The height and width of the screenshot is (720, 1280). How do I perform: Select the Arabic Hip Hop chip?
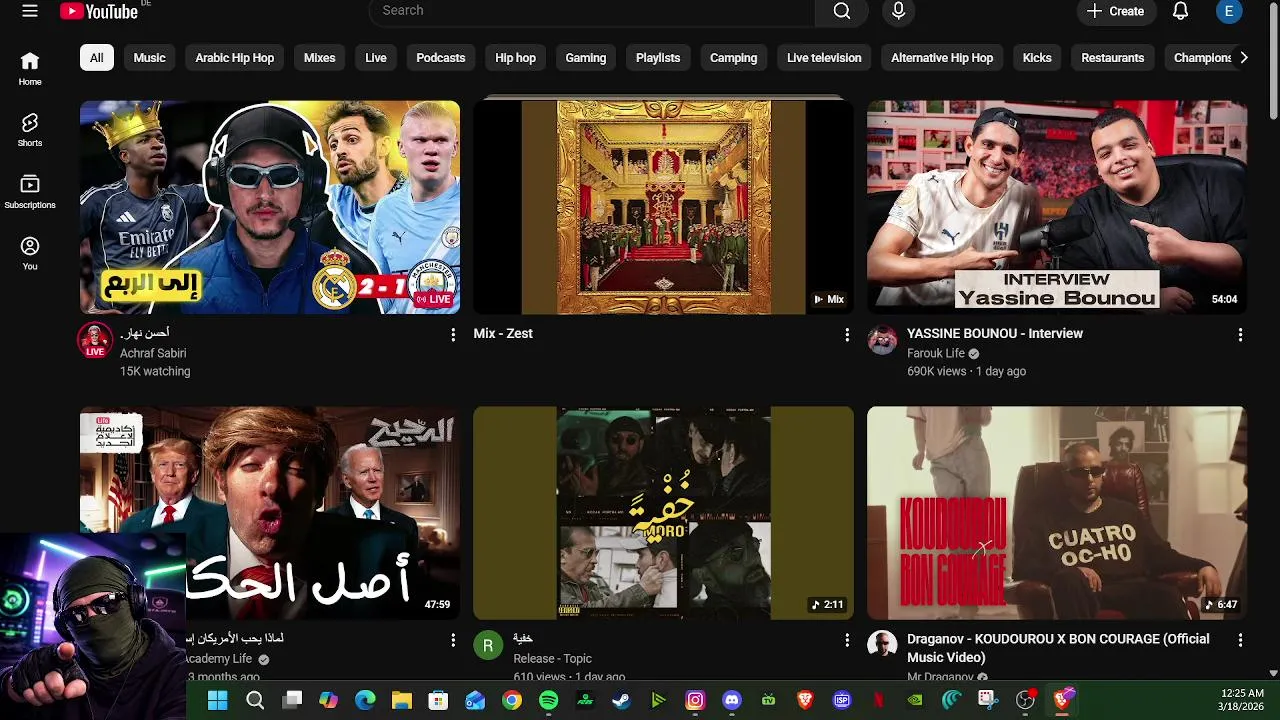coord(234,58)
